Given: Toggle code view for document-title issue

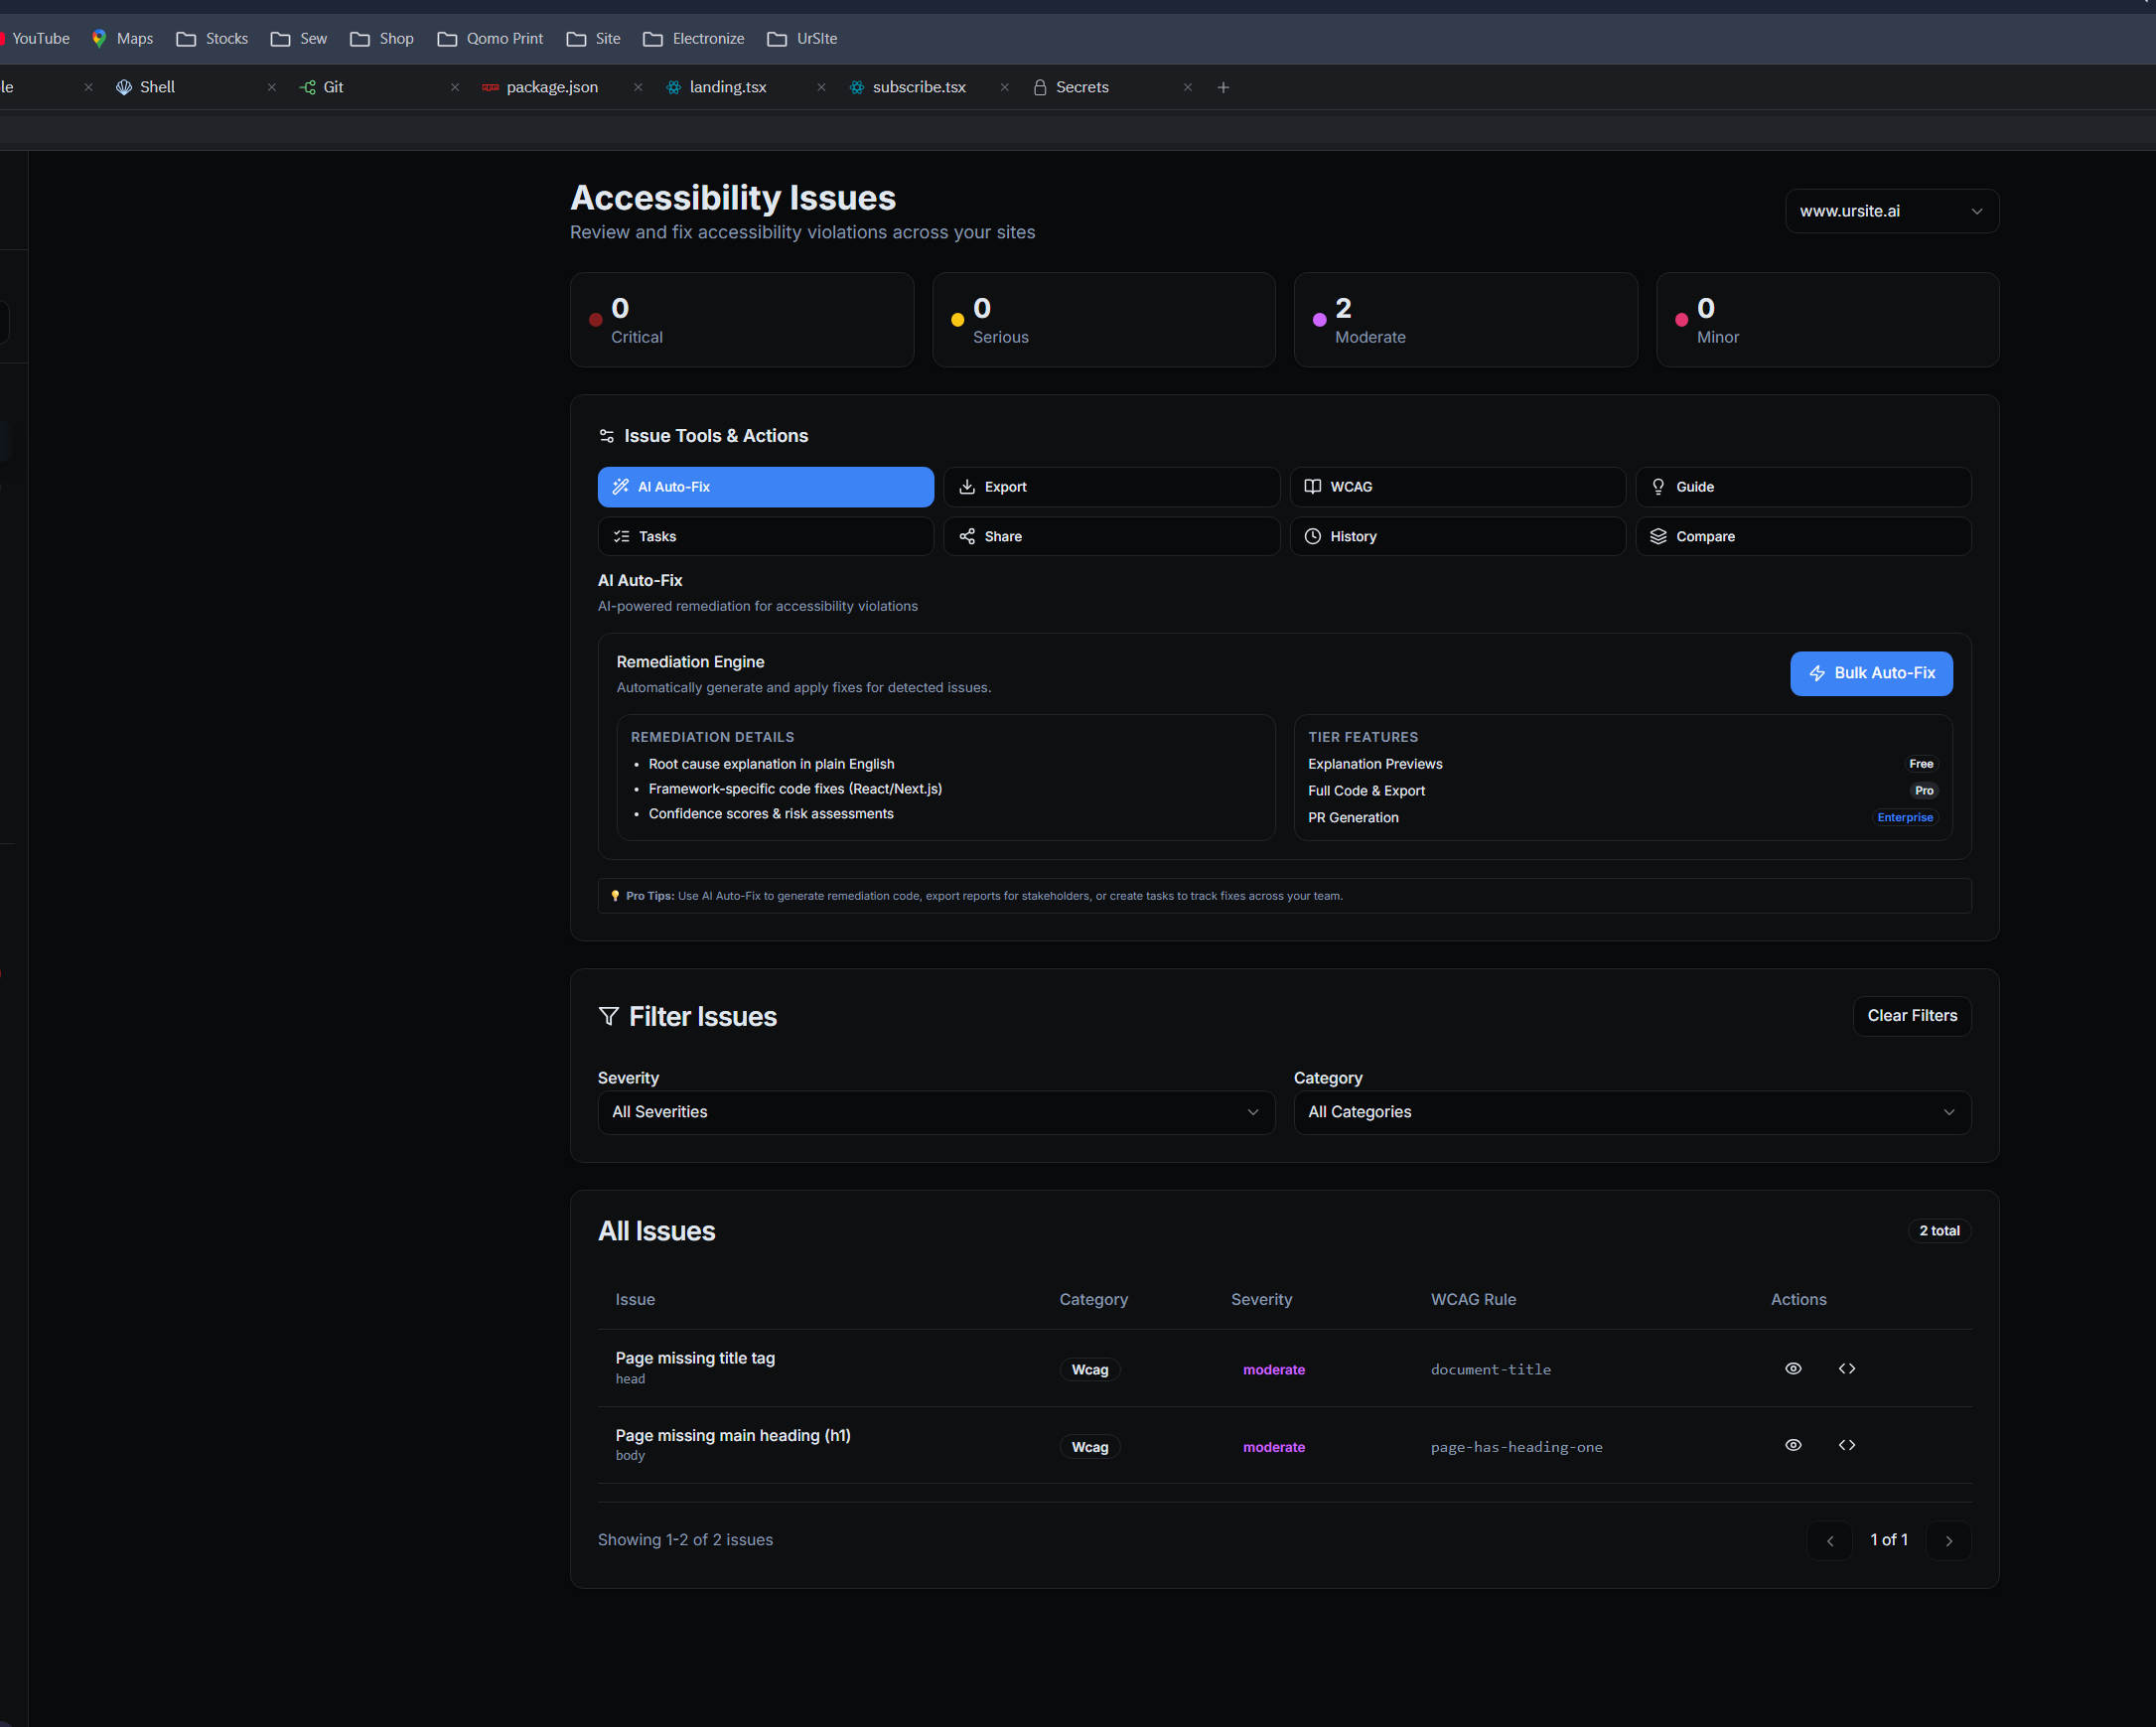Looking at the screenshot, I should point(1847,1368).
